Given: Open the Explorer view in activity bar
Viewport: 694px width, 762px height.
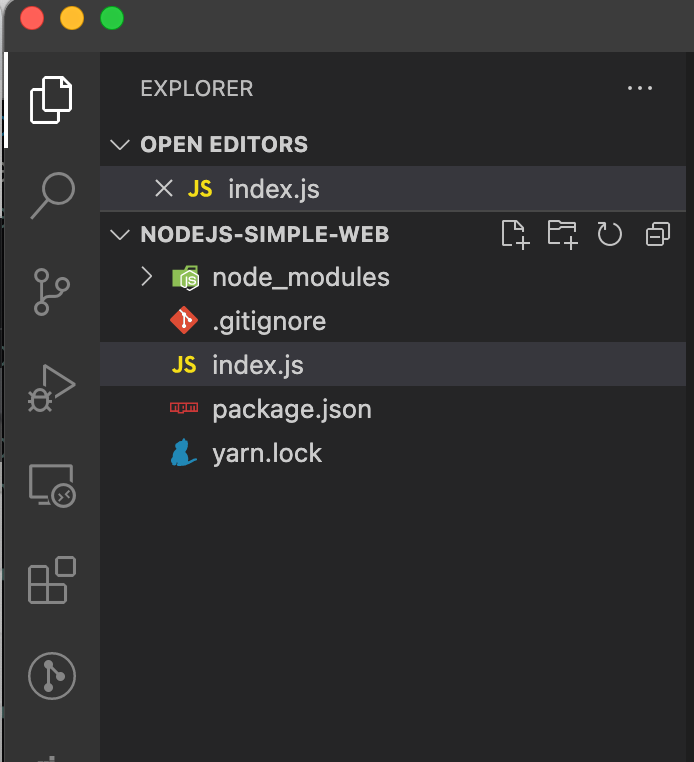Looking at the screenshot, I should click(51, 99).
